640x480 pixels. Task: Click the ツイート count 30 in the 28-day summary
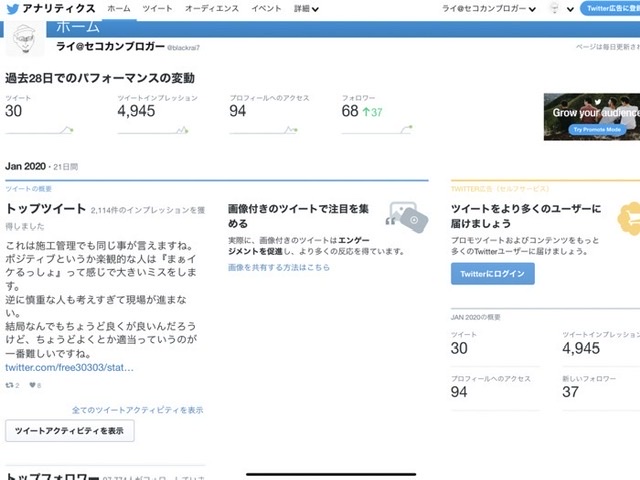pos(13,111)
